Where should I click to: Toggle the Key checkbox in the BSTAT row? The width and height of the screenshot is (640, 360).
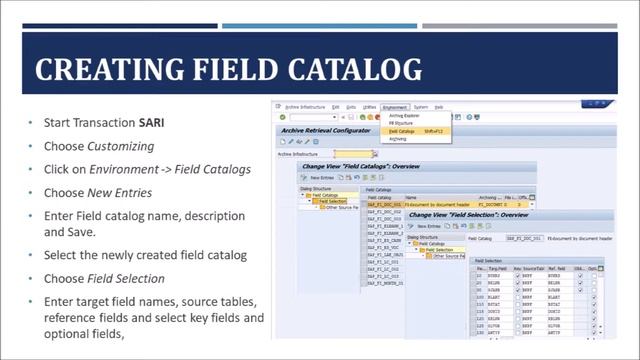(x=518, y=304)
